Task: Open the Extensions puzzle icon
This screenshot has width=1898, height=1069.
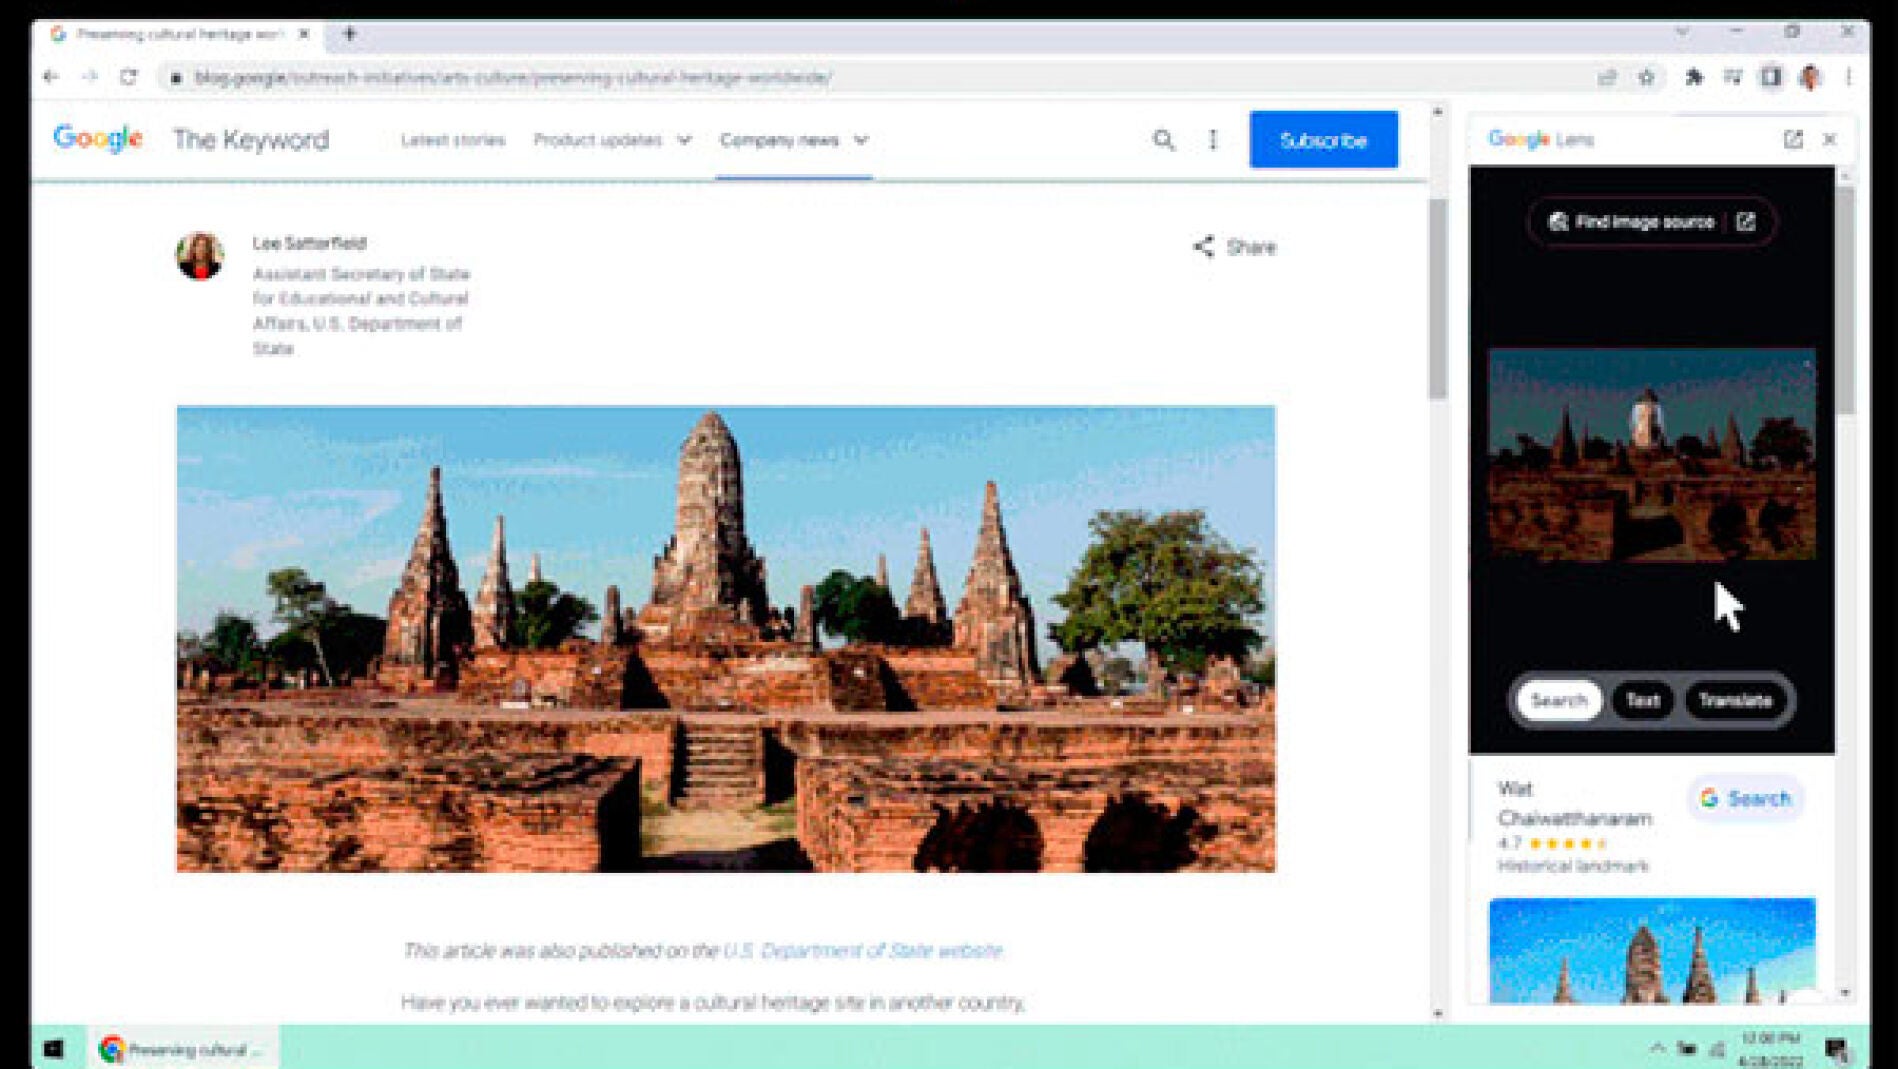Action: (1694, 77)
